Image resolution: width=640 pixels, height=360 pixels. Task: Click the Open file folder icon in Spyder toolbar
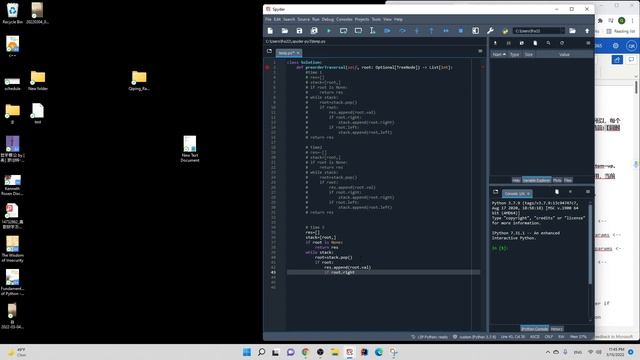pos(285,31)
